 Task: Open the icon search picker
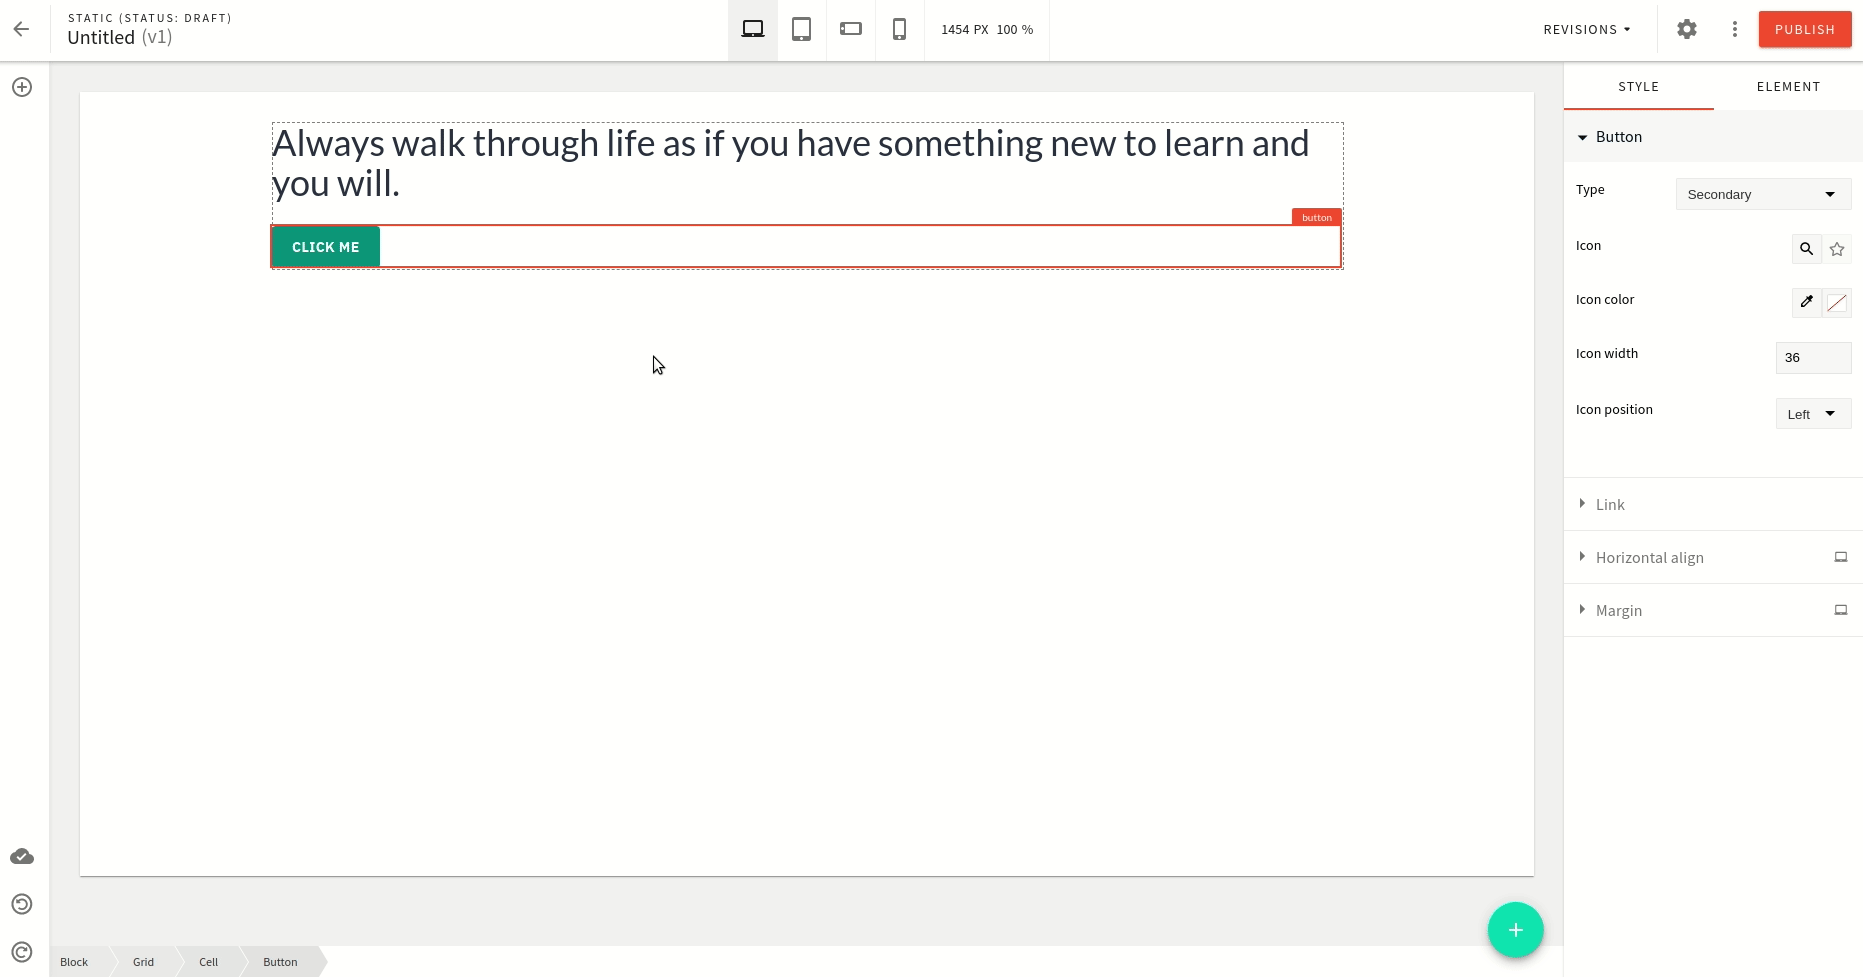click(x=1806, y=249)
